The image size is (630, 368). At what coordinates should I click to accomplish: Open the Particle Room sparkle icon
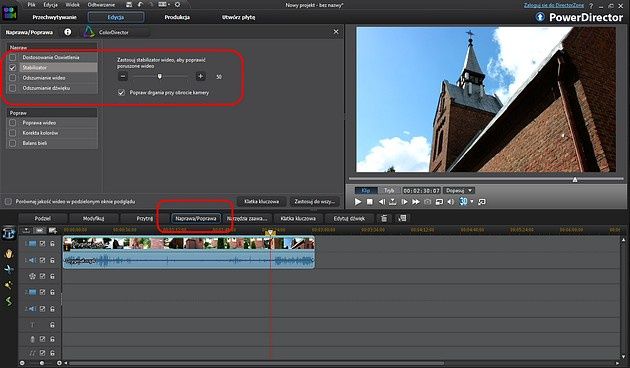8,285
